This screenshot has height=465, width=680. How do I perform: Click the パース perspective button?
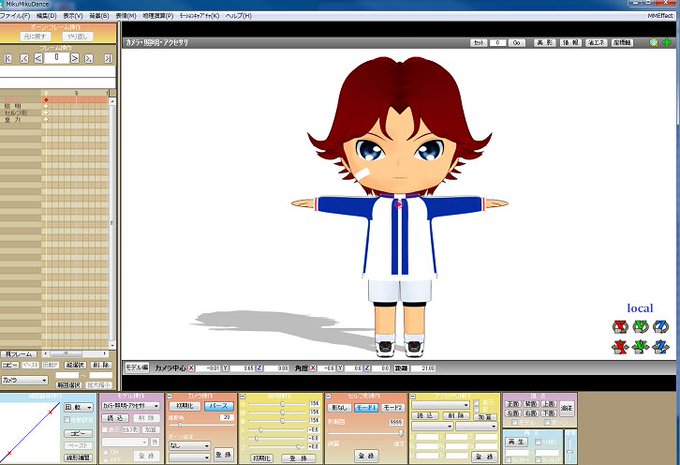(219, 406)
